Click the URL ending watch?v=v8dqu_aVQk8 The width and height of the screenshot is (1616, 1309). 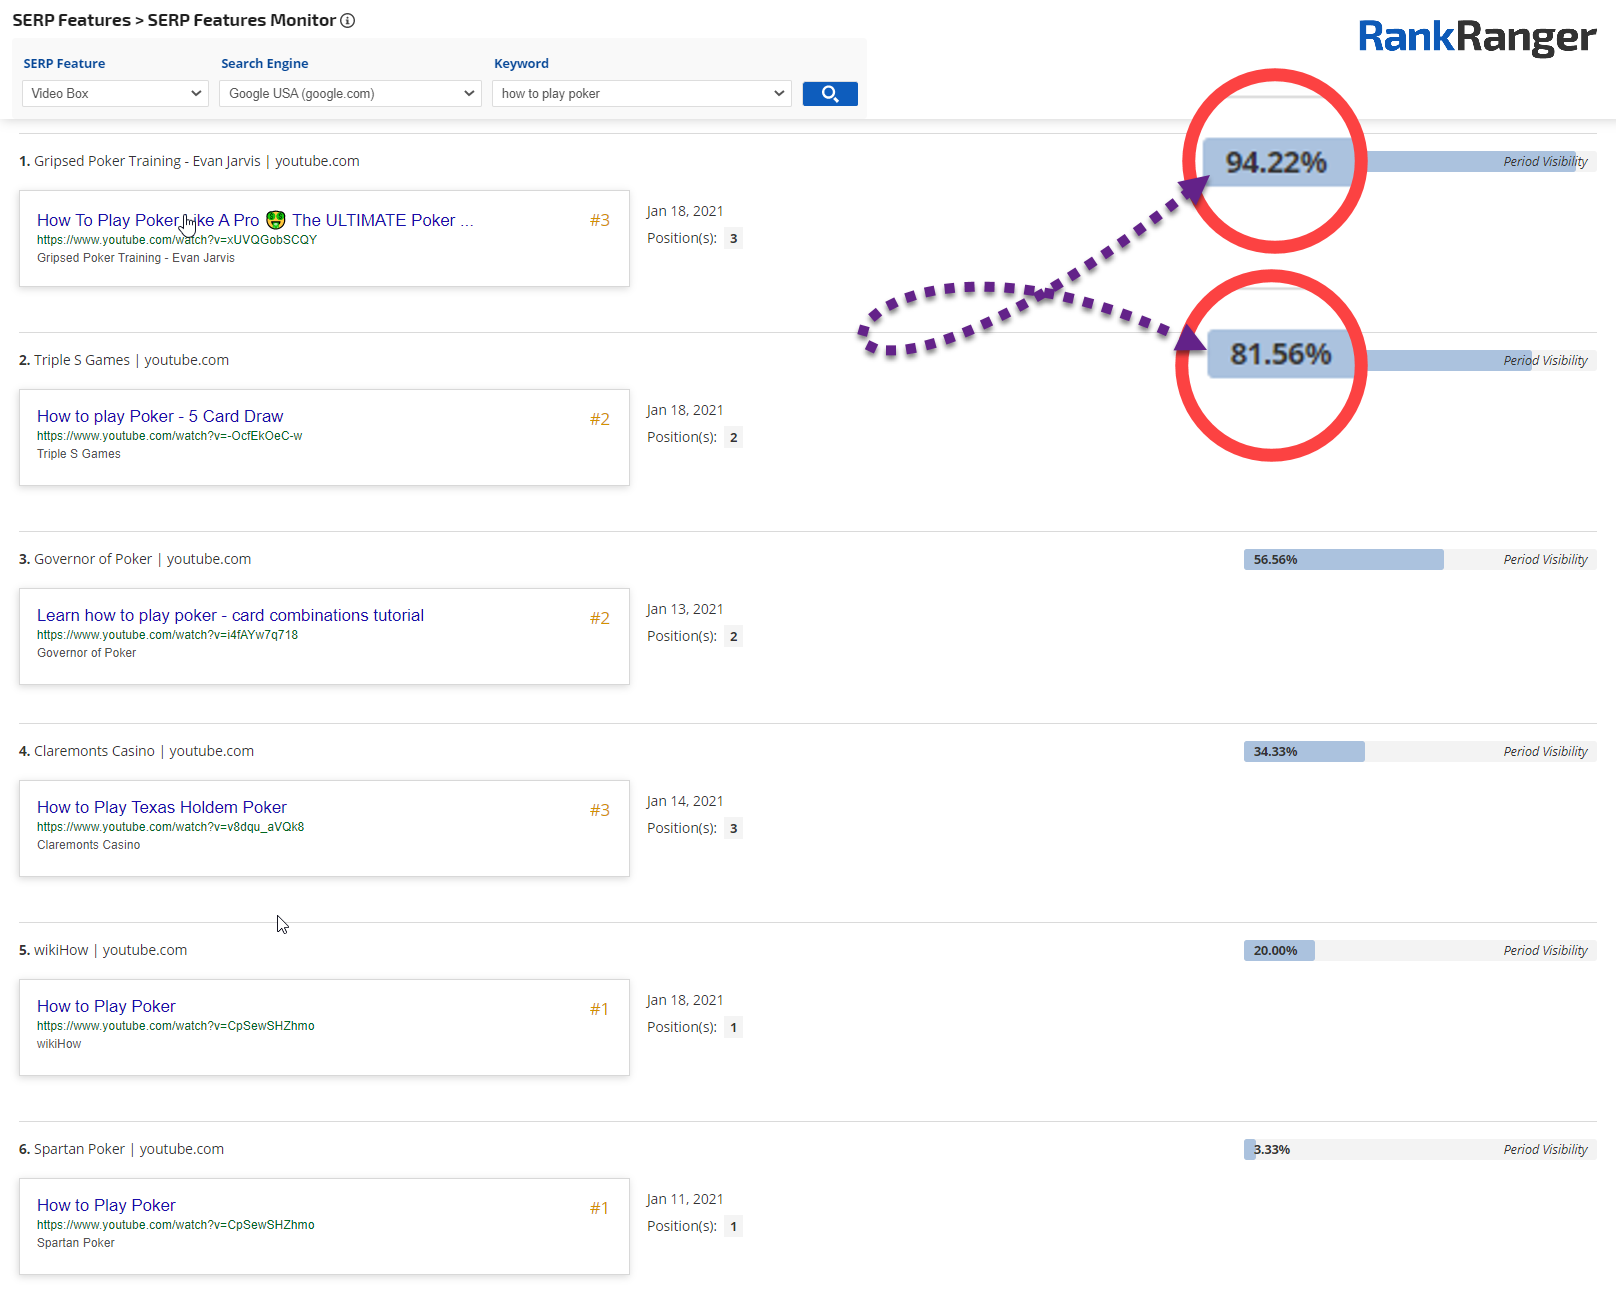click(170, 827)
